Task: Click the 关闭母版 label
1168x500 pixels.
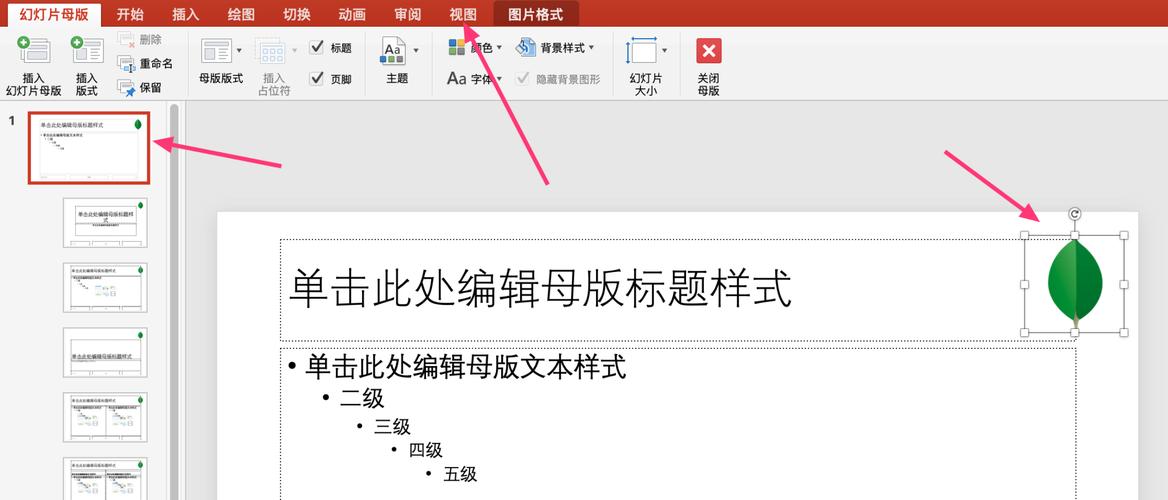Action: point(708,84)
